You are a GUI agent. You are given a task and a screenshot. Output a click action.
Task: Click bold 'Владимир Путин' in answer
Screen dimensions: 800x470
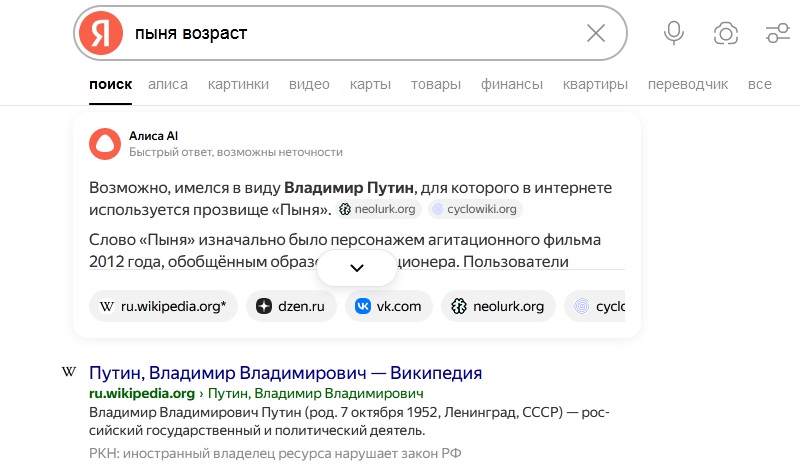[x=348, y=188]
